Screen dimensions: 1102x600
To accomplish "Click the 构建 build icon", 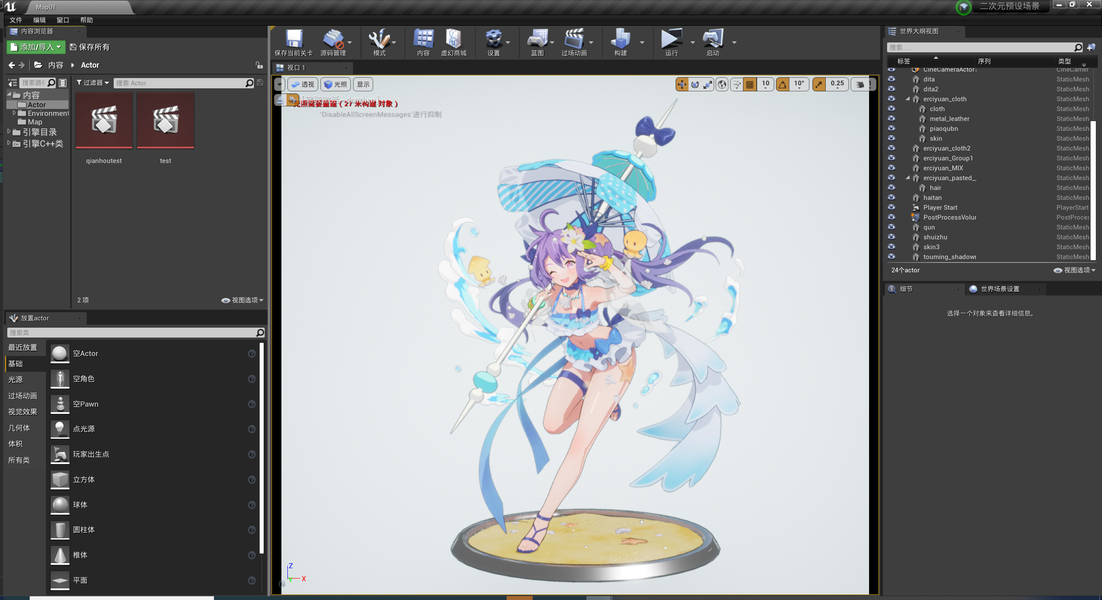I will click(620, 38).
